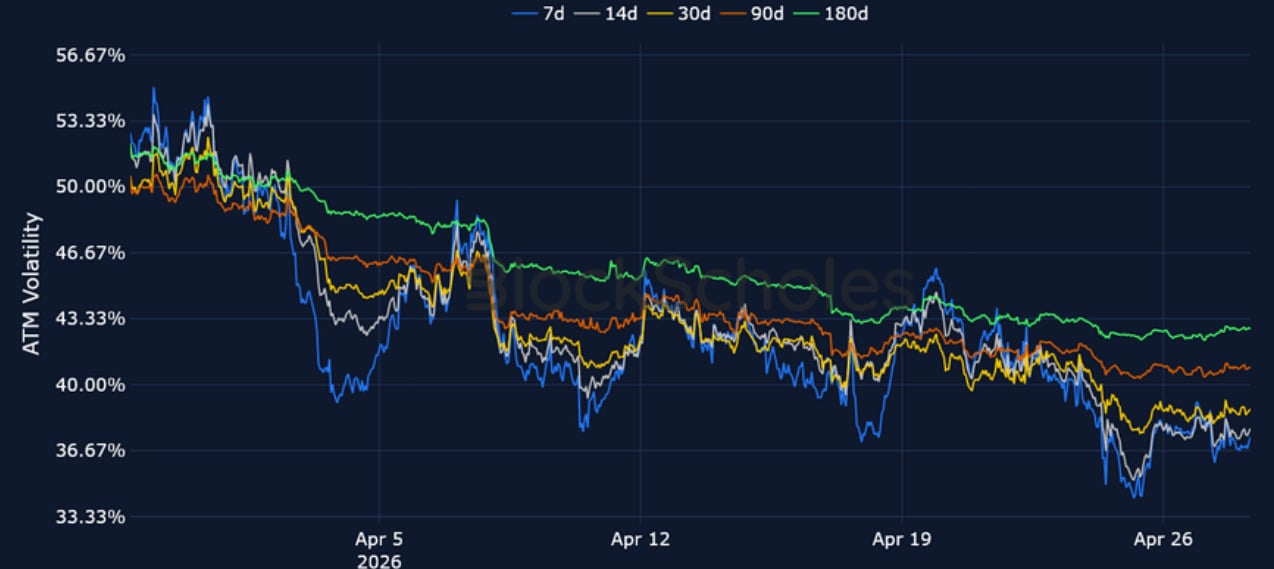Select the 46.67% y-axis tick

[x=88, y=253]
